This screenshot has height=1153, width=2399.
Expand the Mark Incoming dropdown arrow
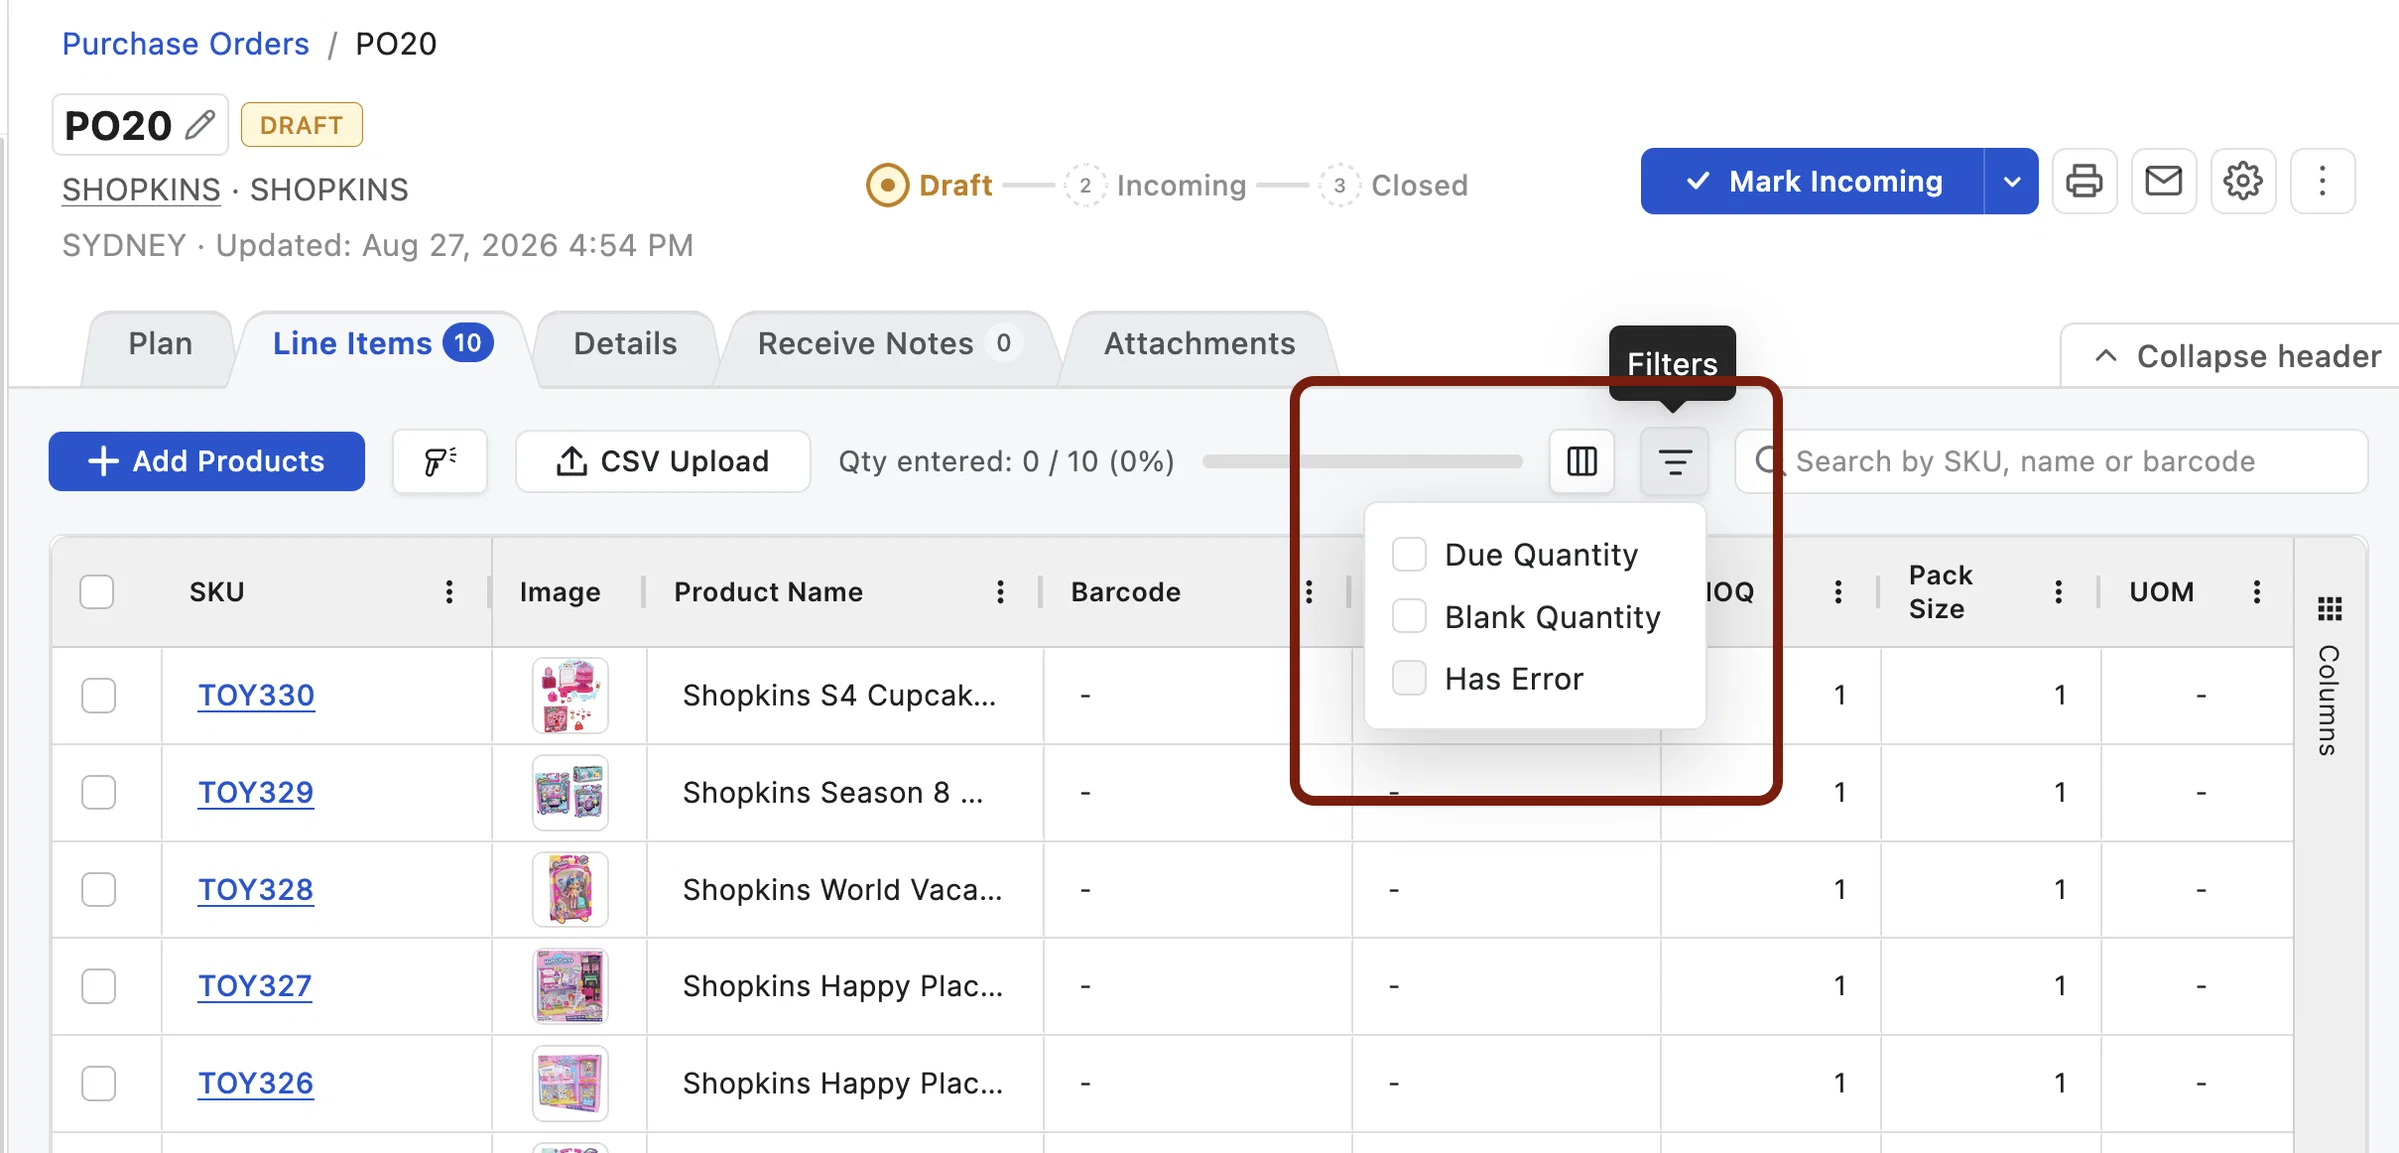point(2011,181)
